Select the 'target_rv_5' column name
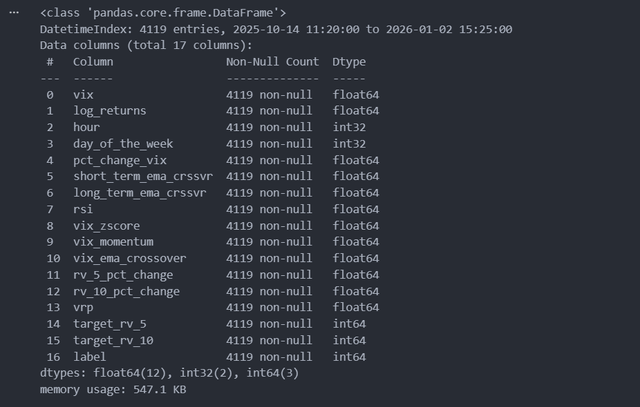Viewport: 640px width, 407px height. coord(109,324)
